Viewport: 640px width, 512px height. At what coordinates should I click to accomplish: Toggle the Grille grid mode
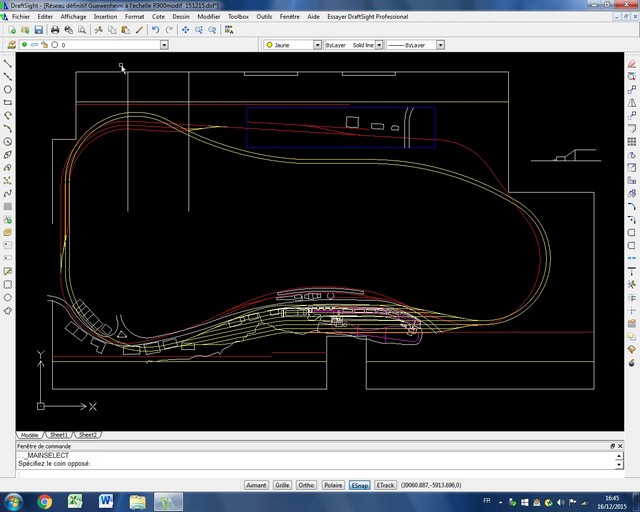[282, 485]
